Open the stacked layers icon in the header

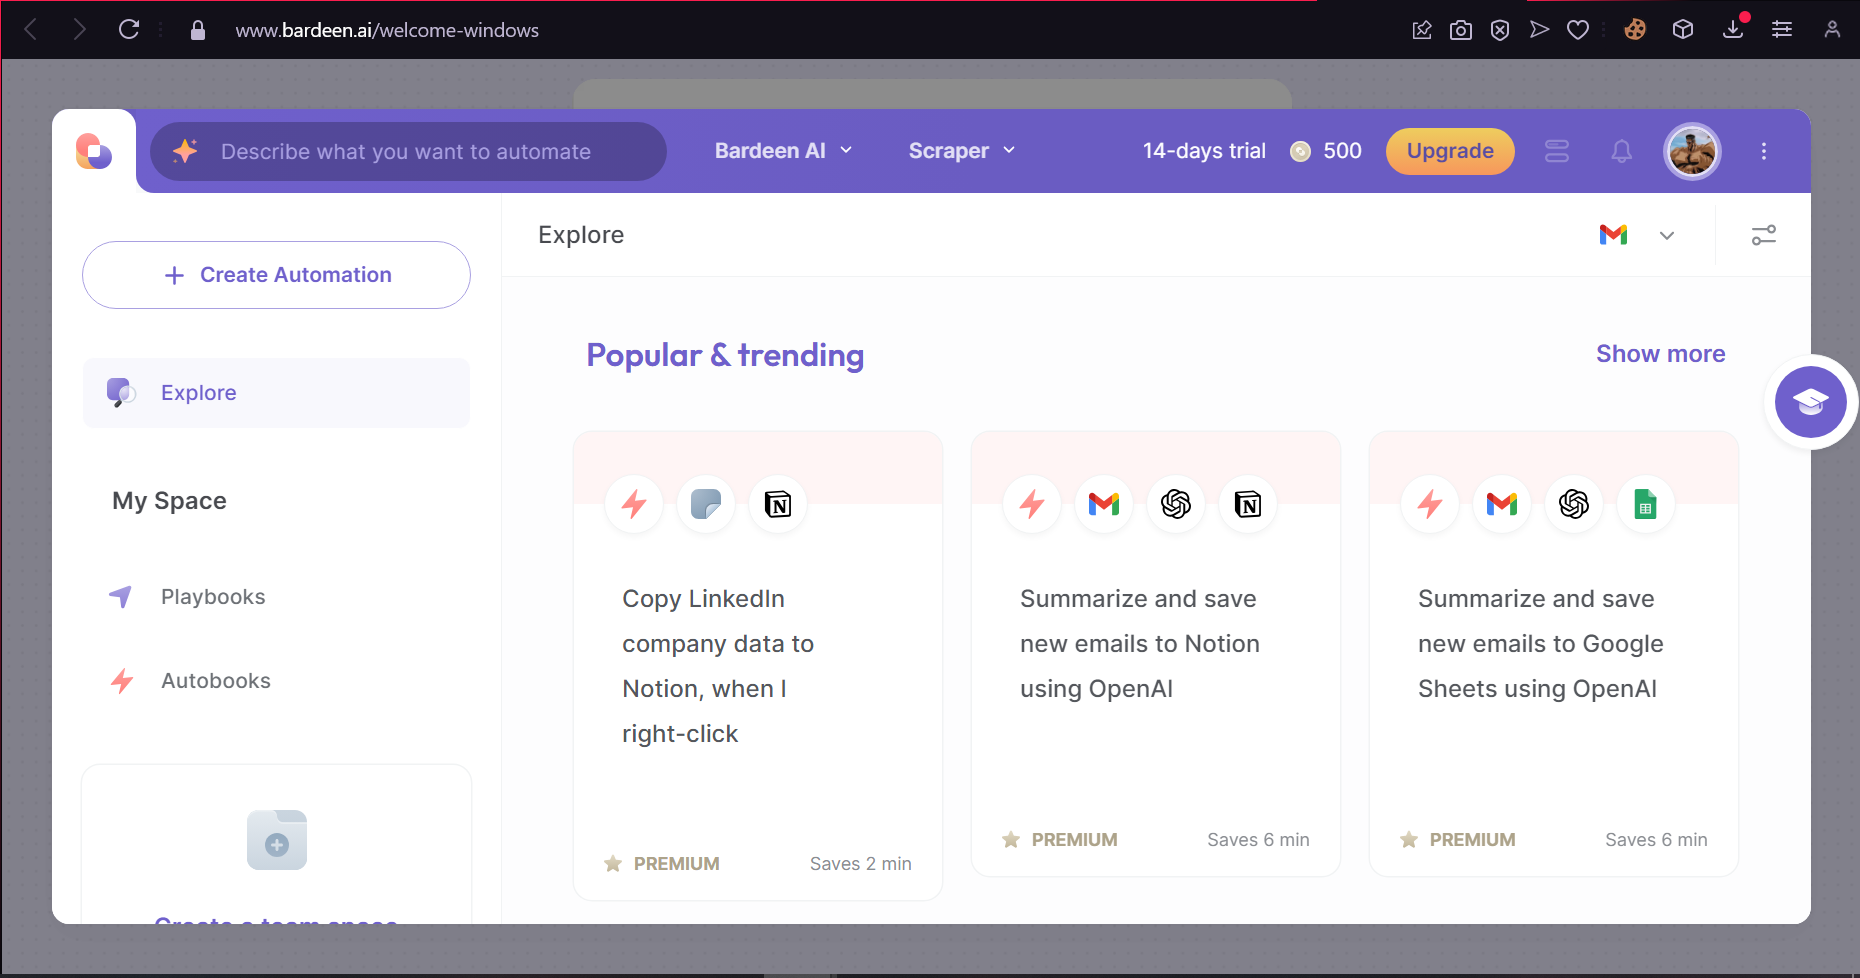pyautogui.click(x=1557, y=151)
